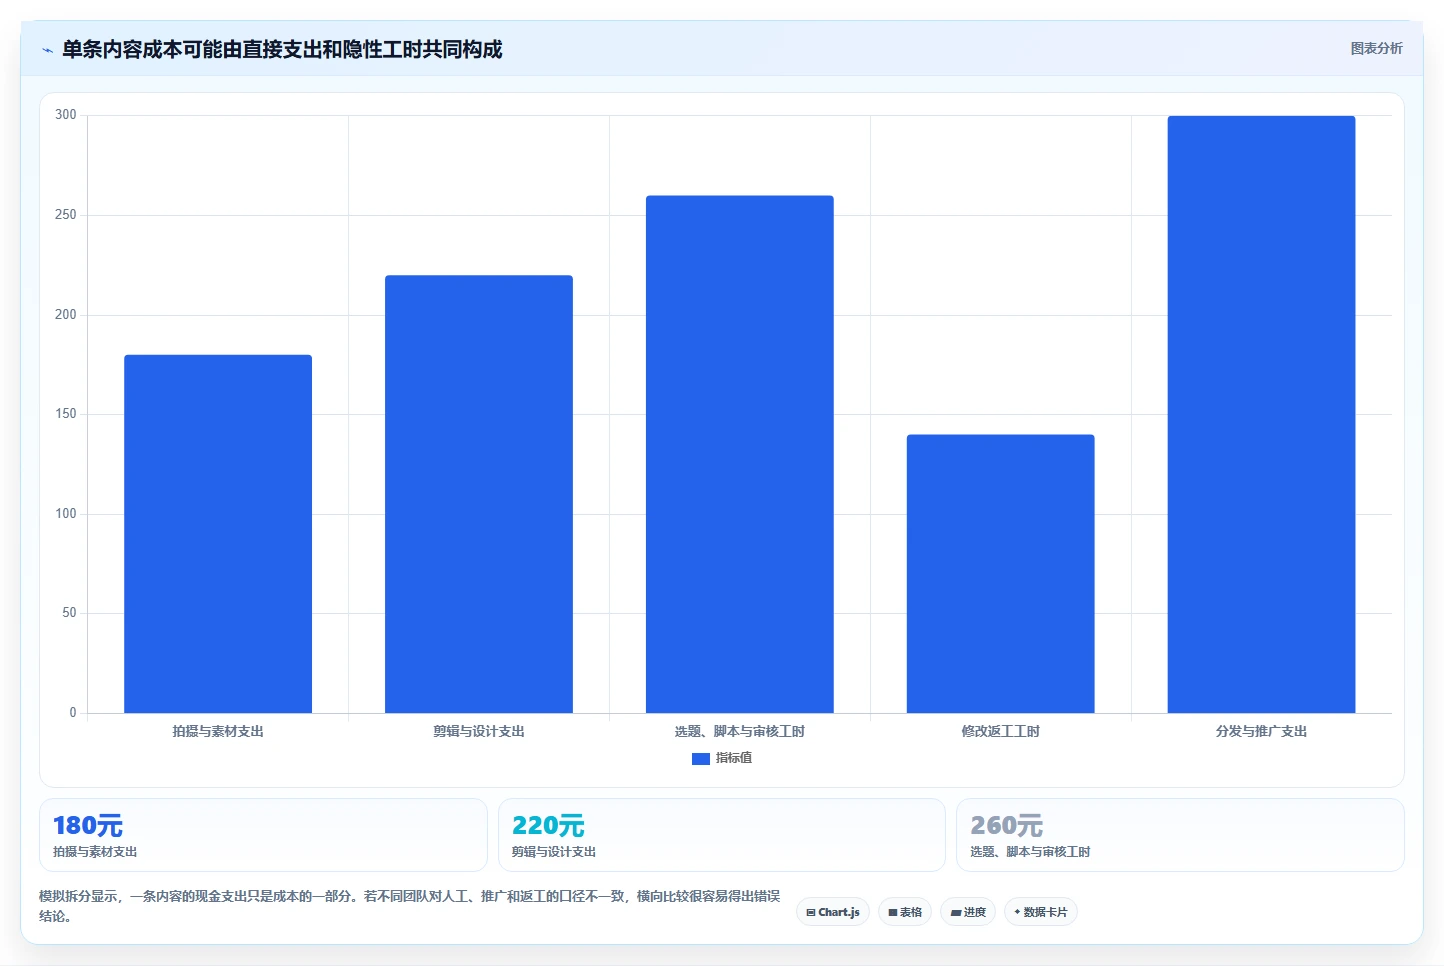Viewport: 1444px width, 966px height.
Task: Click the 拍摄与素材支出 bar
Action: click(218, 534)
